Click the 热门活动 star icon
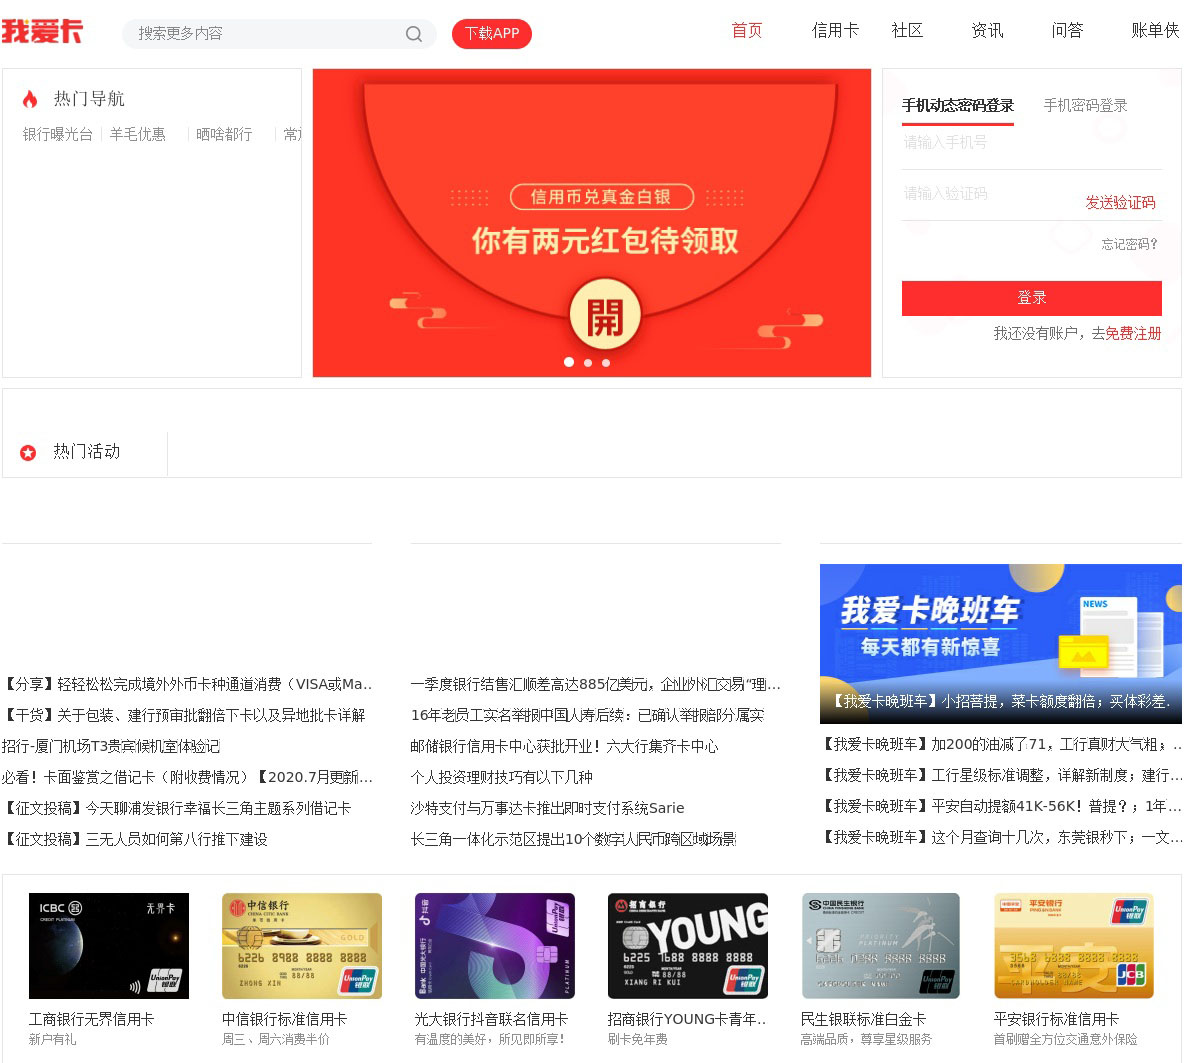 point(28,453)
